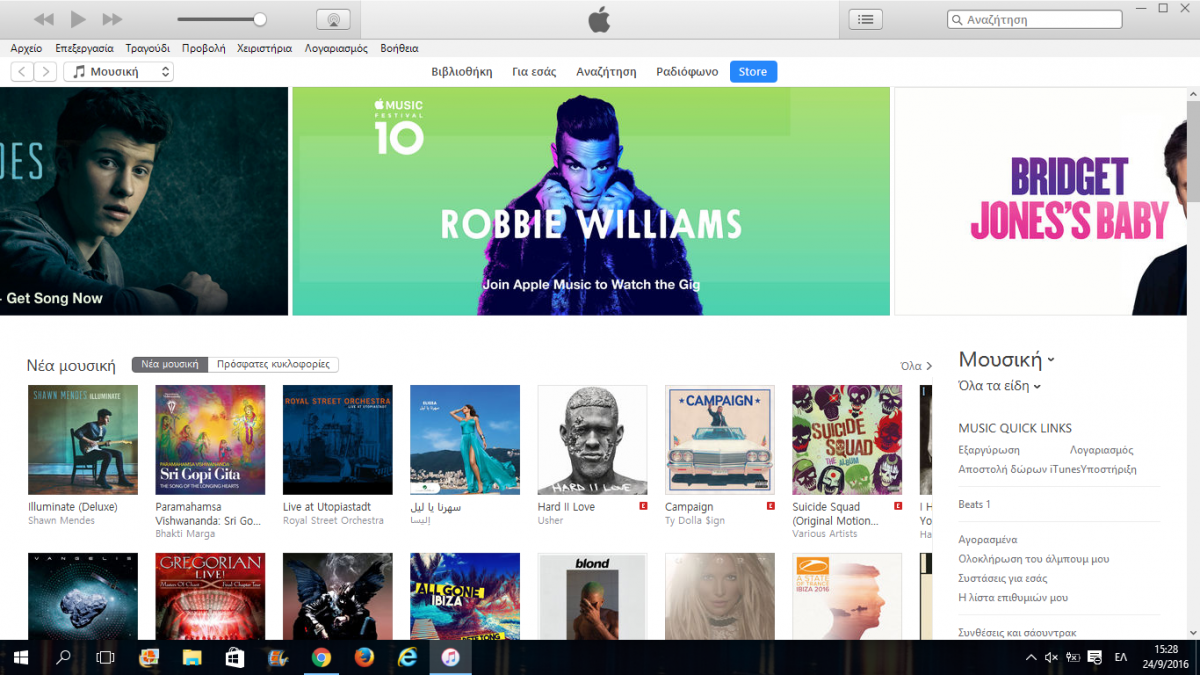Go back with the left navigation arrow
The width and height of the screenshot is (1200, 675).
coord(22,72)
